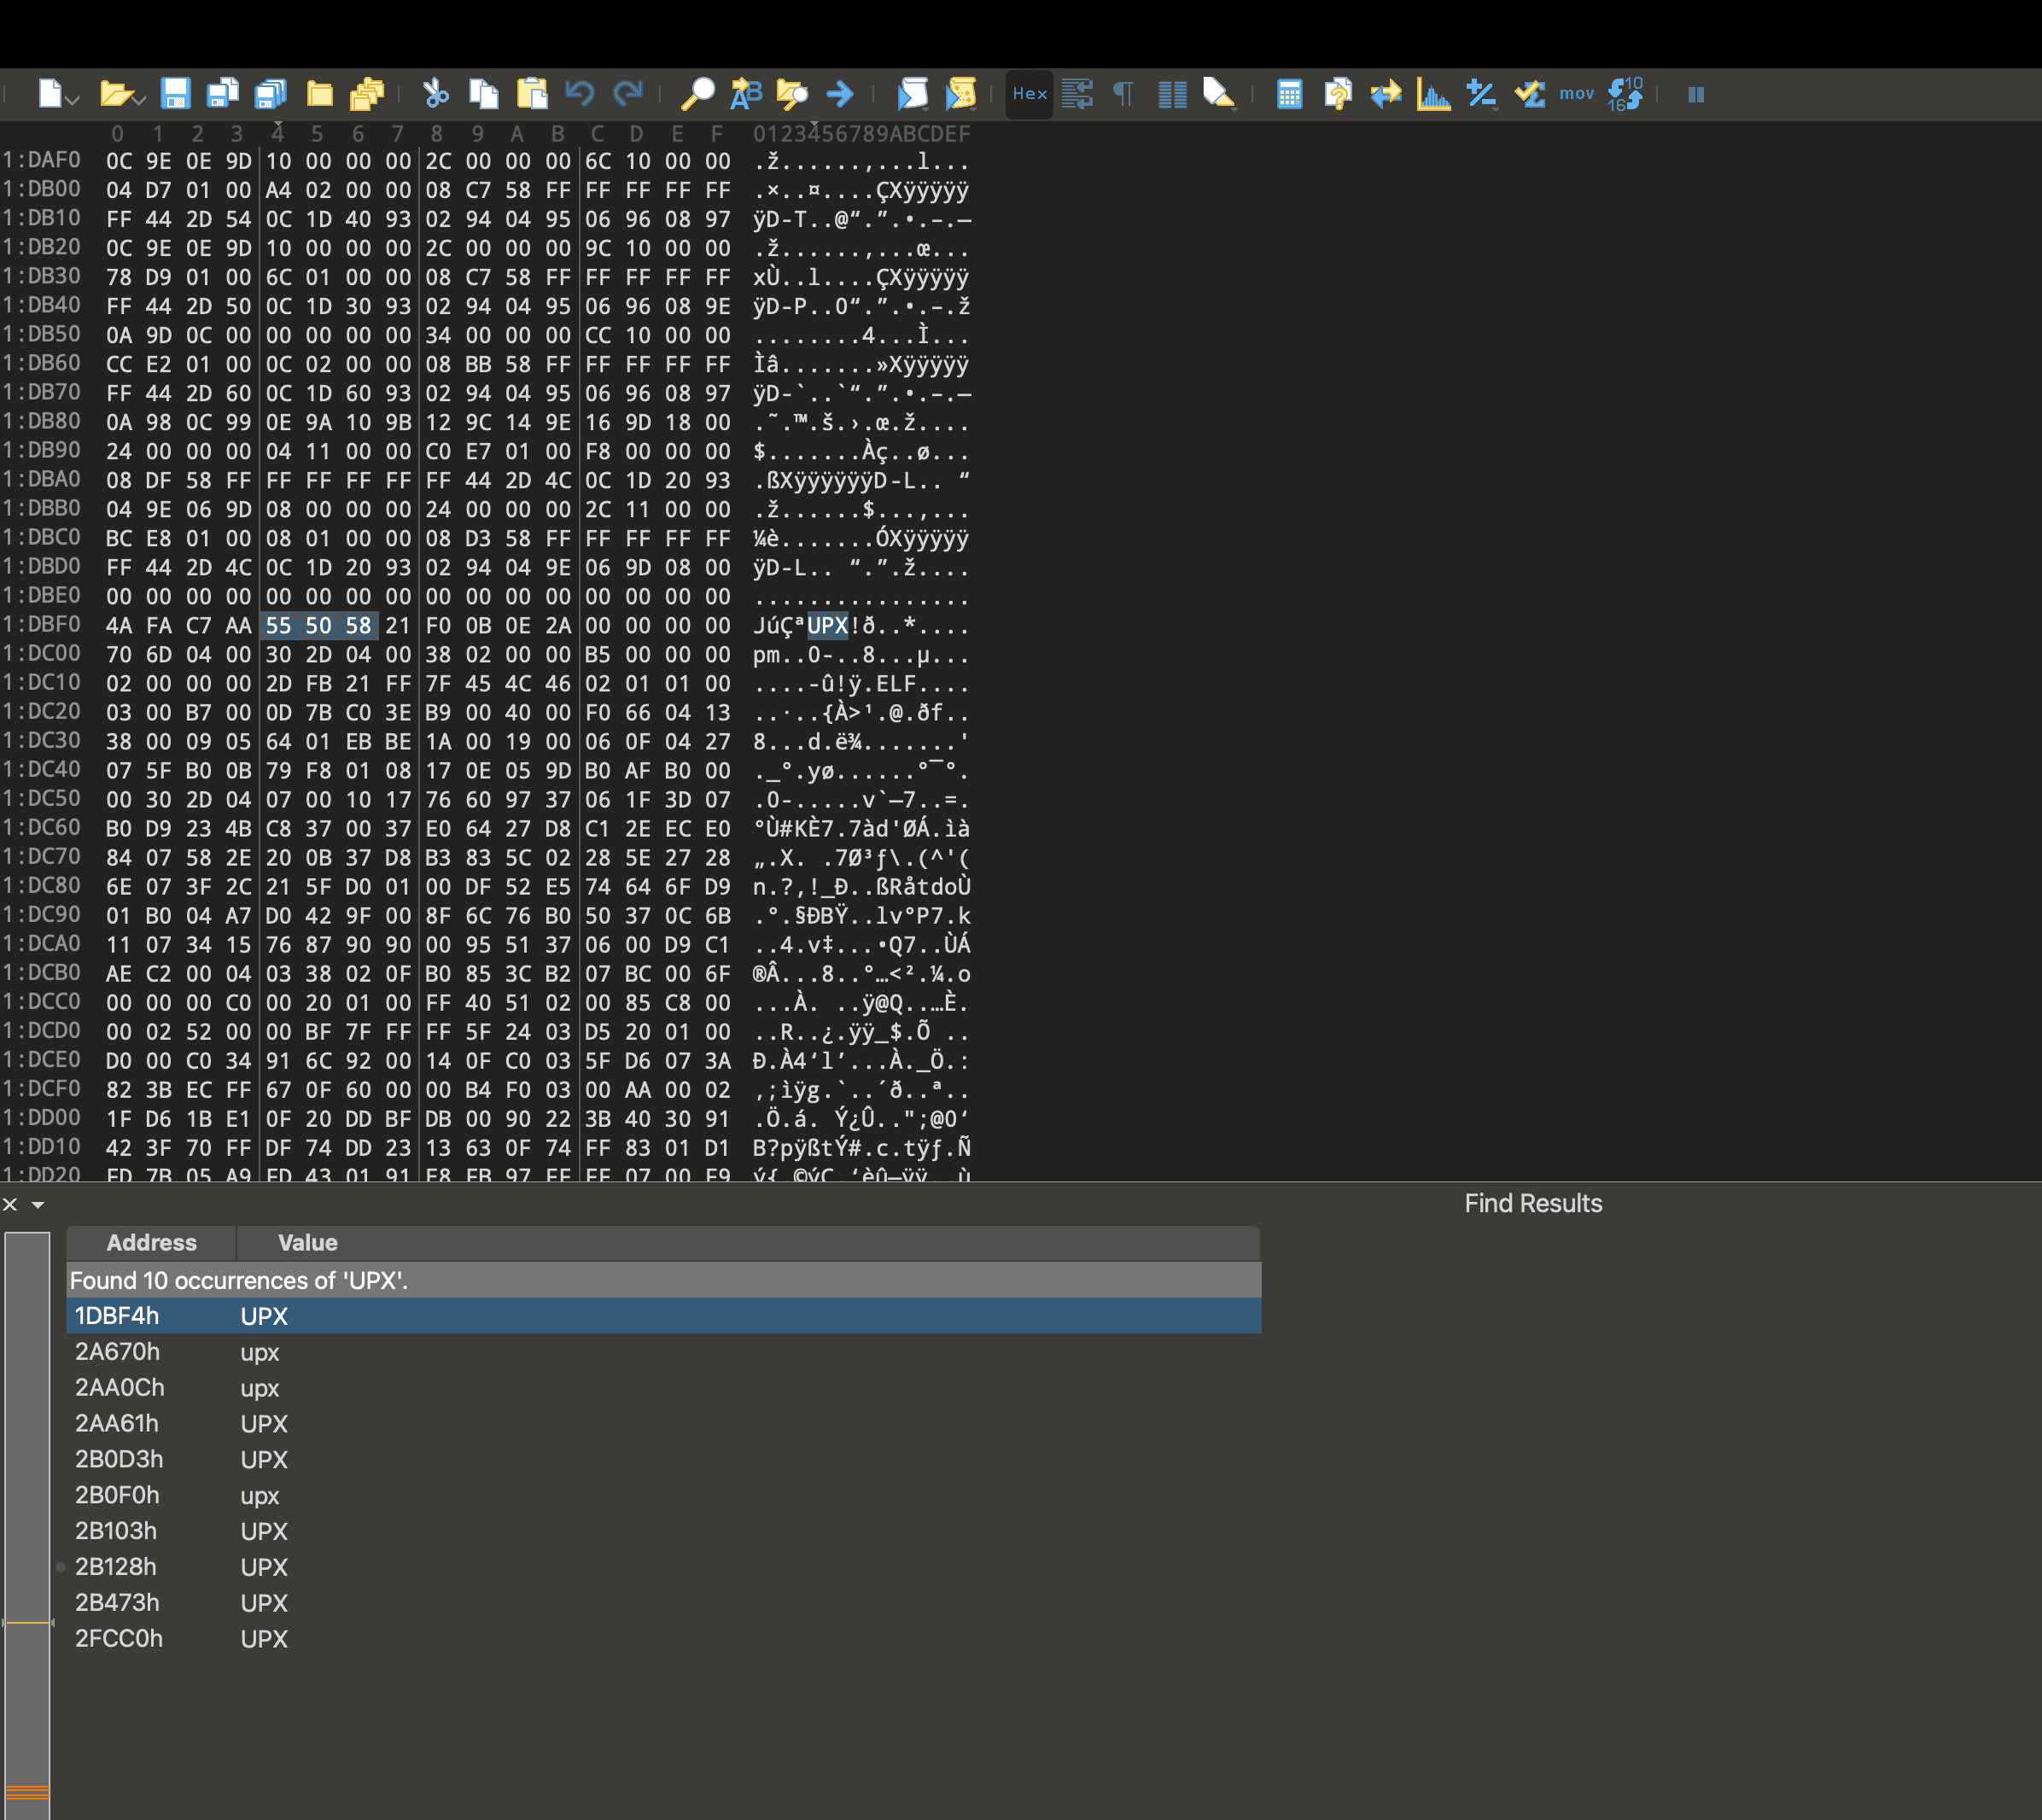Viewport: 2042px width, 1820px height.
Task: Click row address 1:DAF0
Action: pos(41,160)
